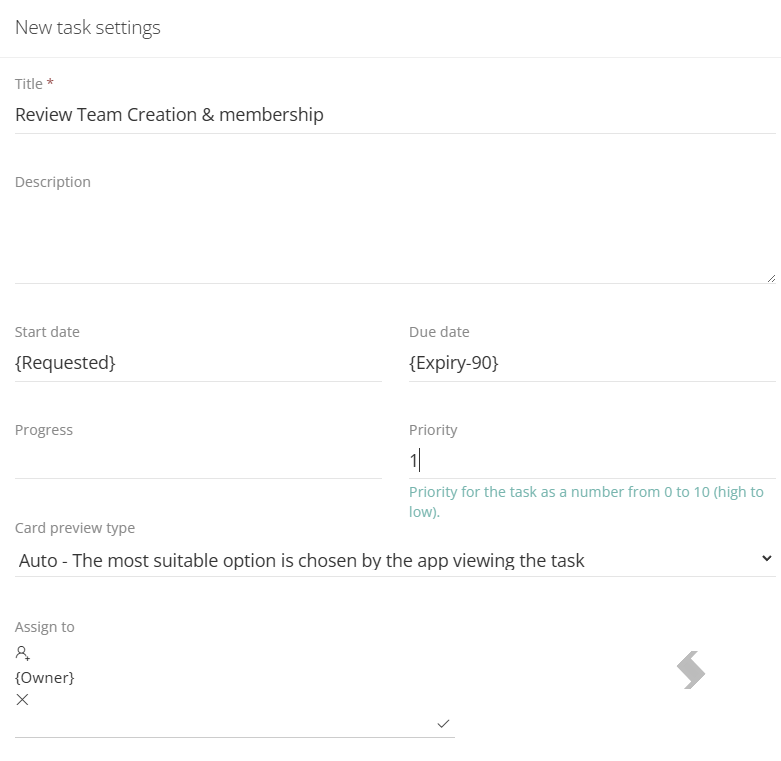Click the Assign to label
This screenshot has width=781, height=761.
click(x=45, y=627)
